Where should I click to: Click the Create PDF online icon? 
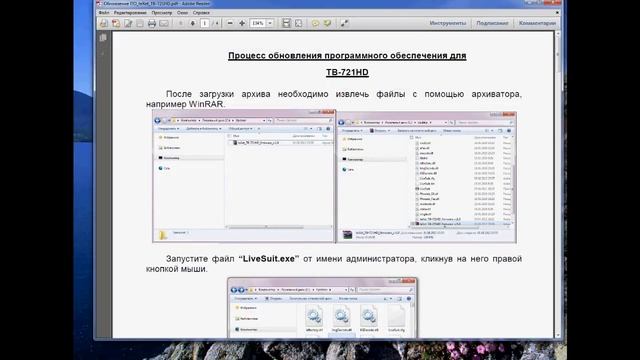(x=116, y=24)
